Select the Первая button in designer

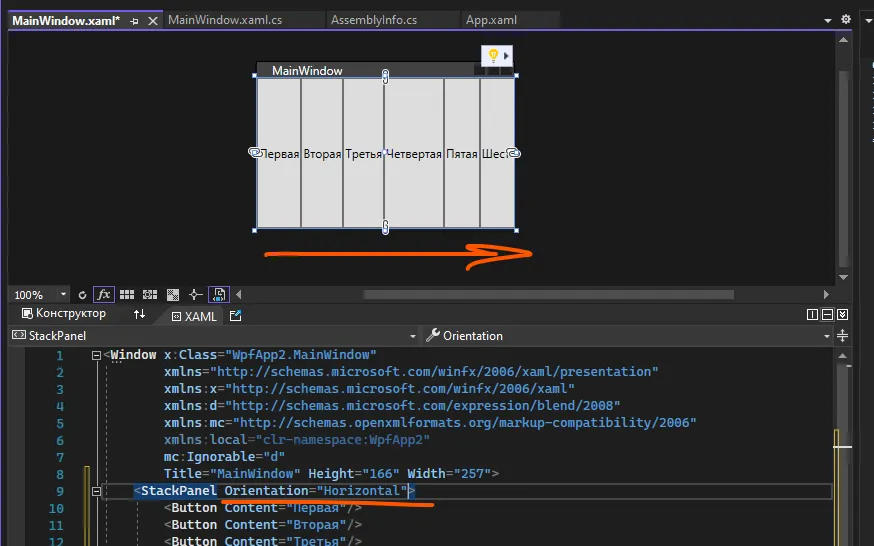coord(279,153)
